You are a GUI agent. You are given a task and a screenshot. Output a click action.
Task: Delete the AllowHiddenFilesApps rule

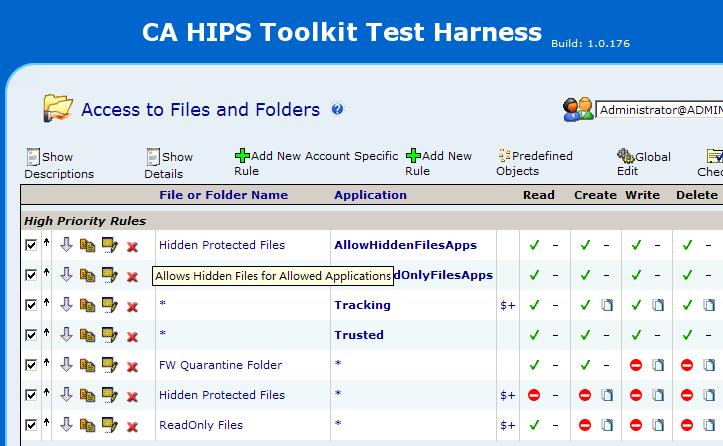[132, 246]
